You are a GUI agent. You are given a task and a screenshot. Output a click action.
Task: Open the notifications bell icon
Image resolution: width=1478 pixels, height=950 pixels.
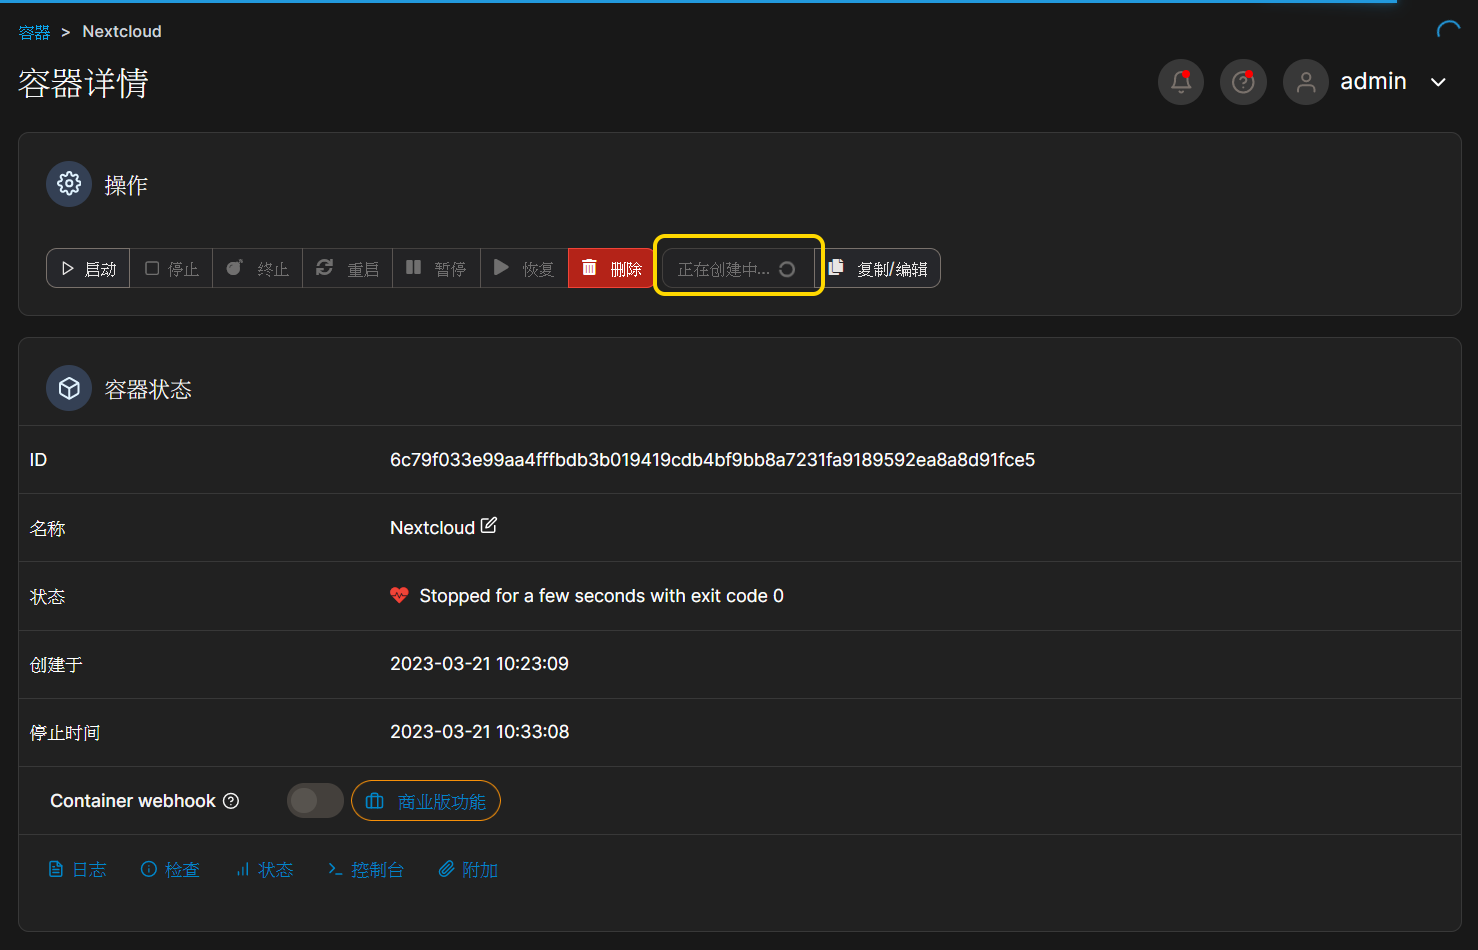pyautogui.click(x=1181, y=82)
